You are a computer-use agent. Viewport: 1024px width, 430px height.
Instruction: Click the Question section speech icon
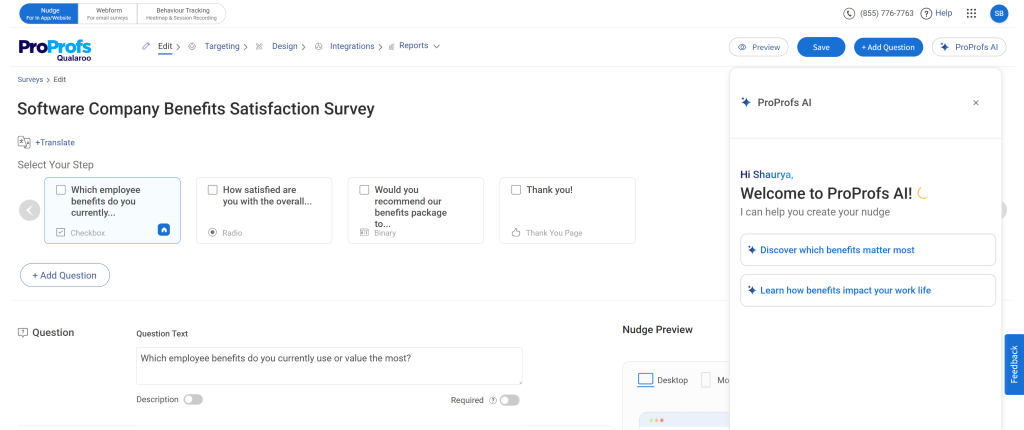click(x=23, y=333)
